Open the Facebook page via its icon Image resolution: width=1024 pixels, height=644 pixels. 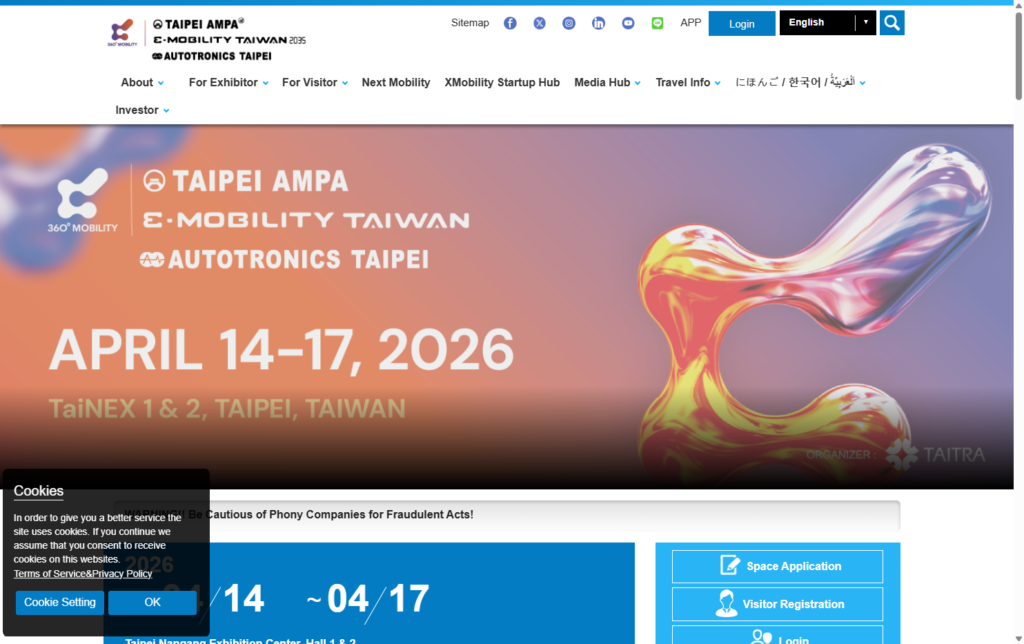click(x=509, y=22)
